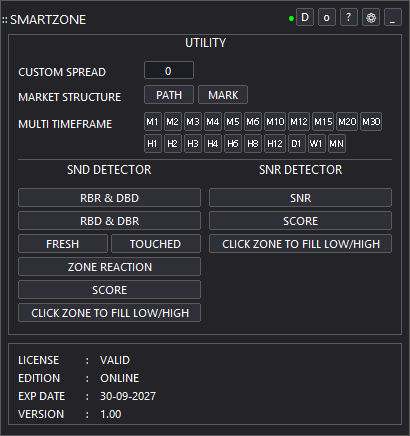Click the RBR & DBD button
This screenshot has height=436, width=410.
click(x=109, y=198)
